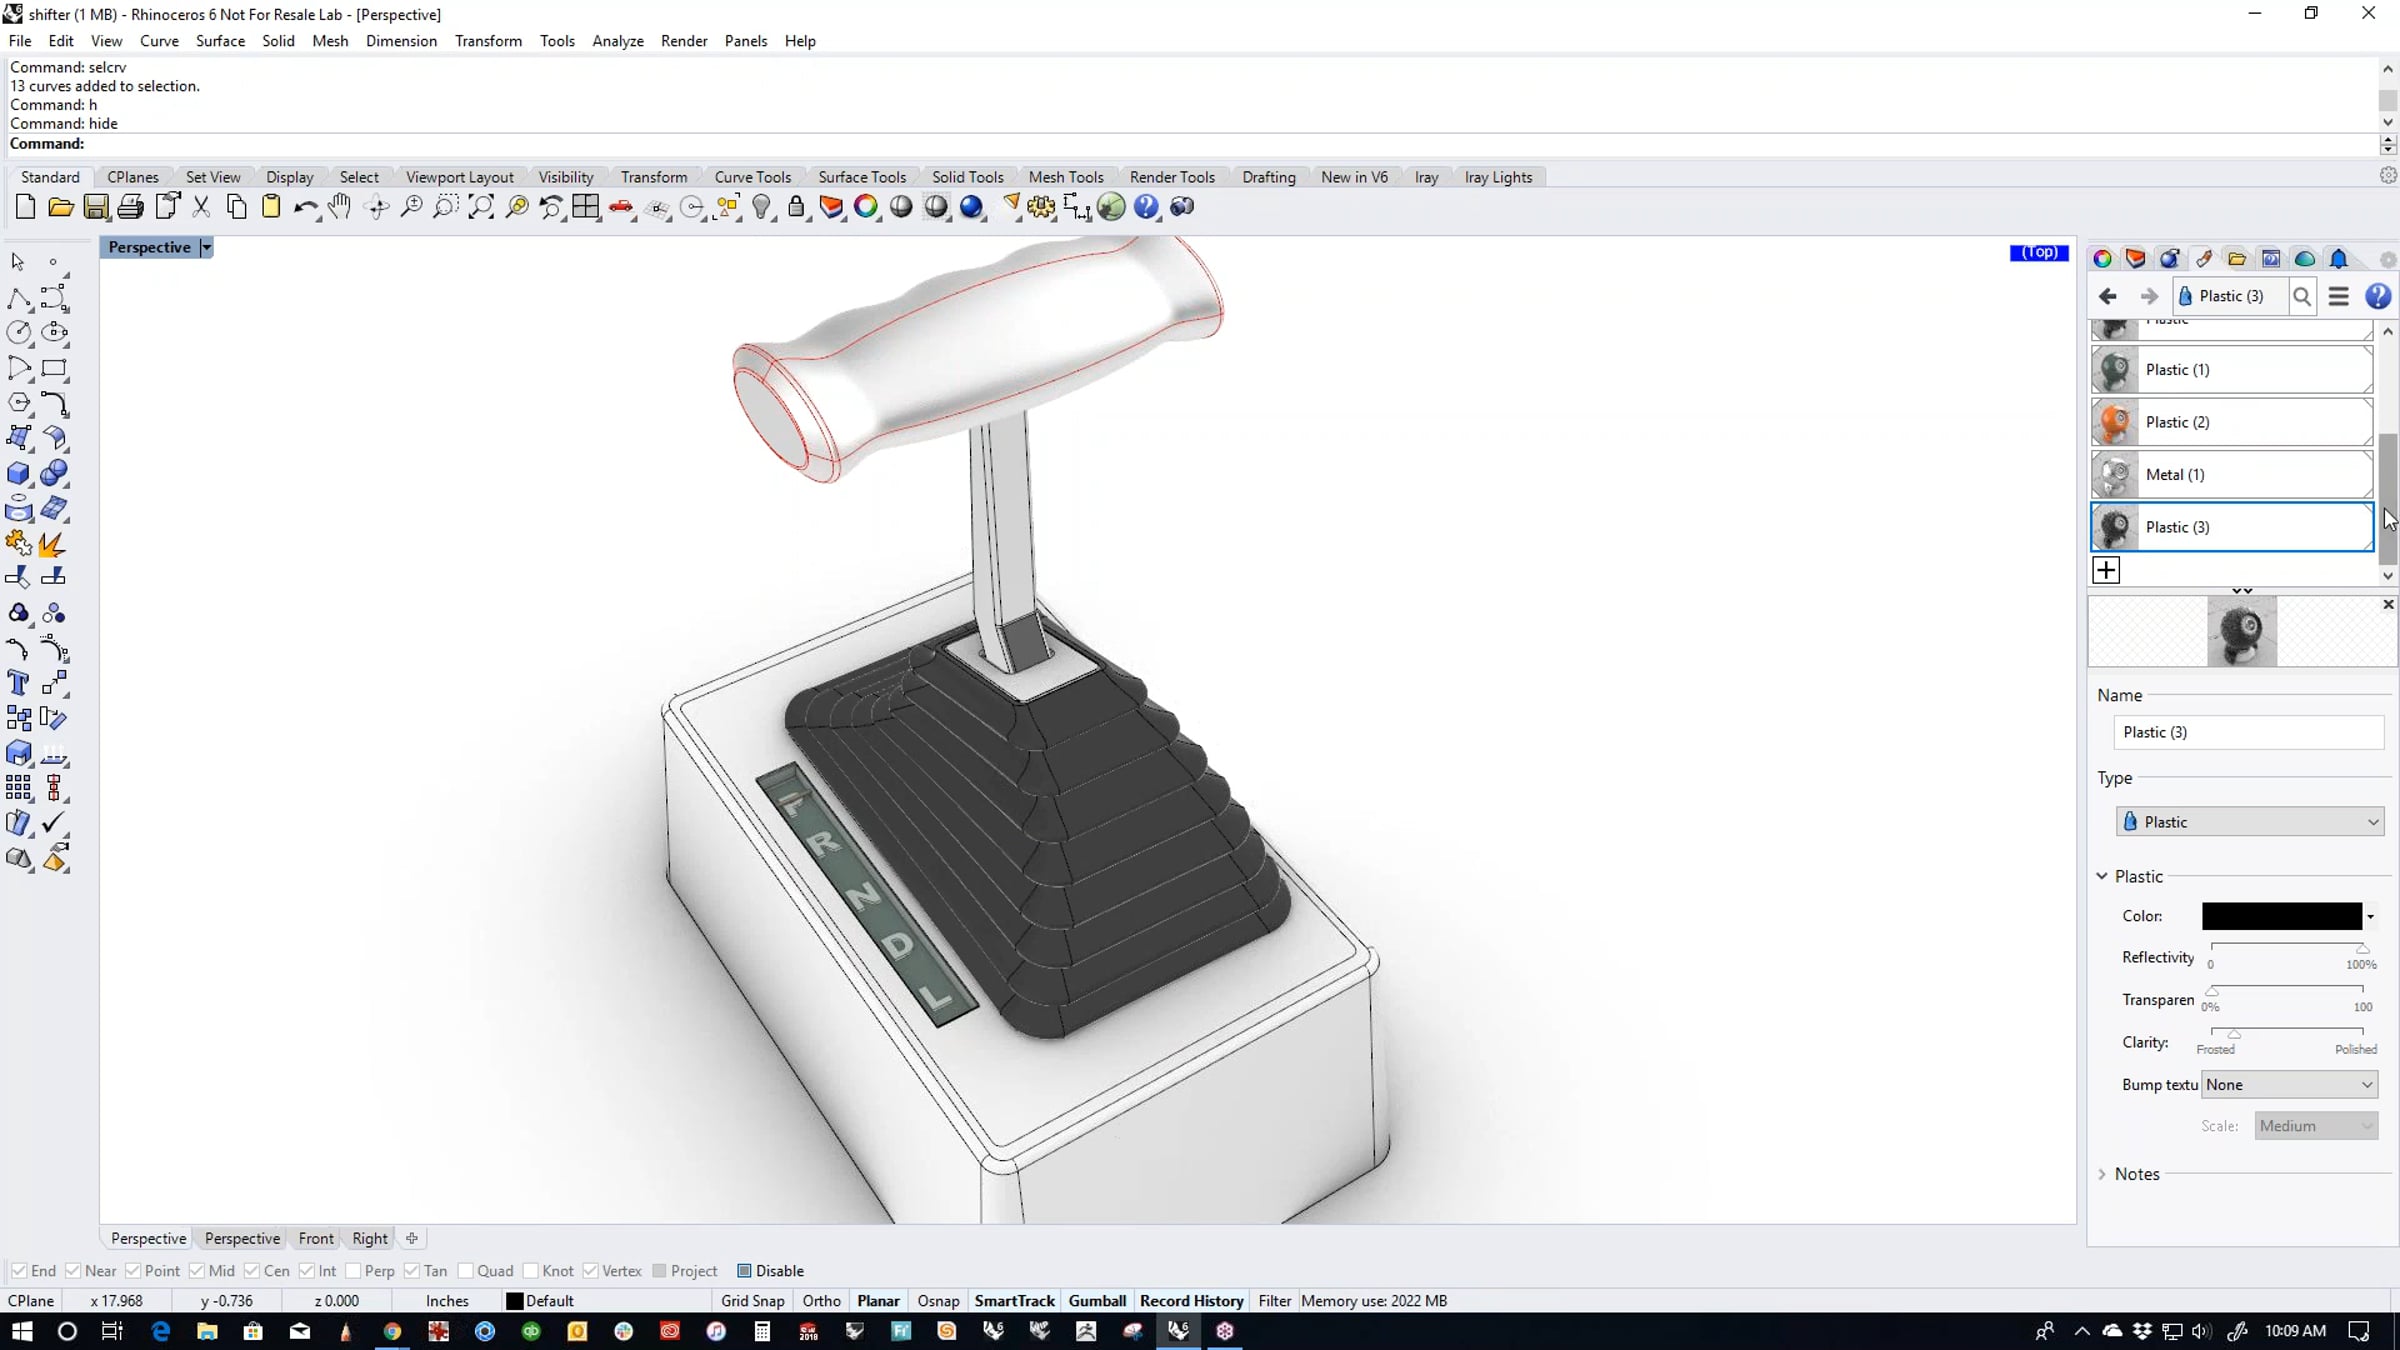Collapse the Plastic settings section
2400x1350 pixels.
(2102, 877)
